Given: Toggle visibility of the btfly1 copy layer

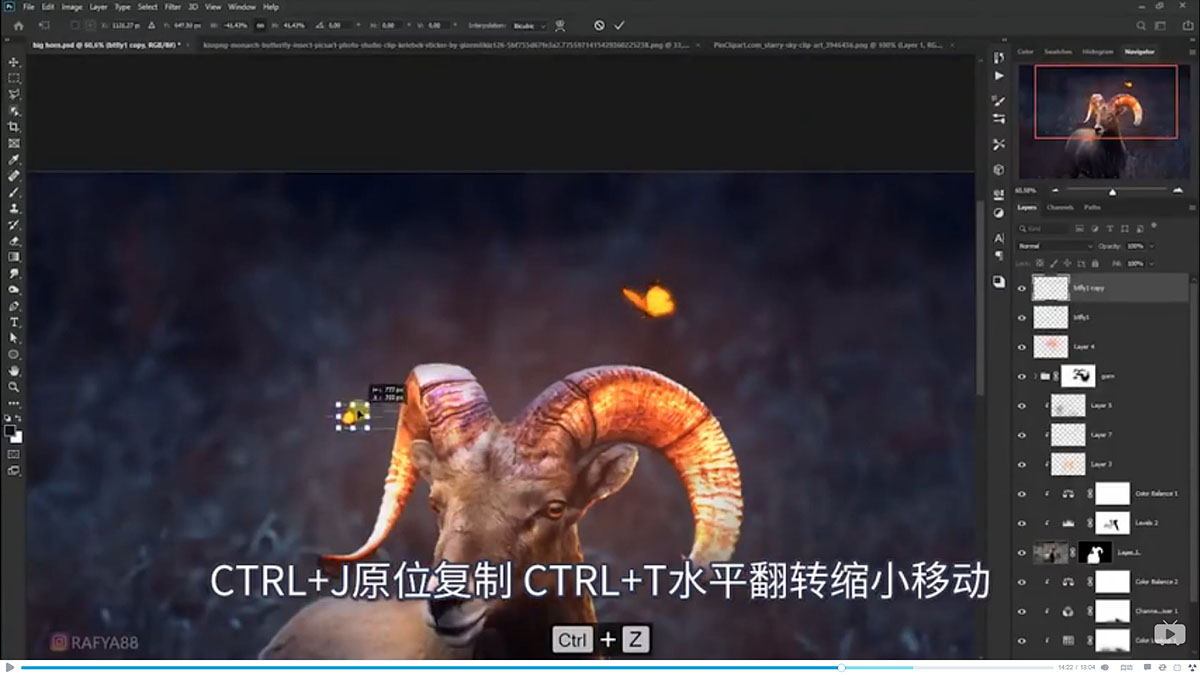Looking at the screenshot, I should pos(1022,288).
